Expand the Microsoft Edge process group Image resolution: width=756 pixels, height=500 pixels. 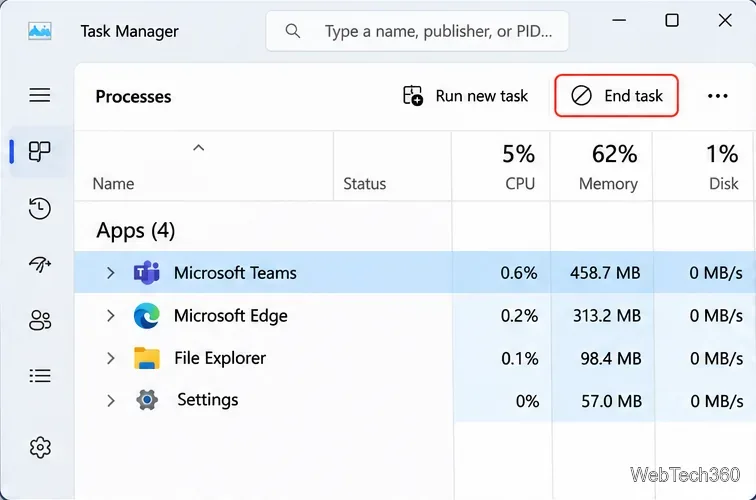click(110, 316)
